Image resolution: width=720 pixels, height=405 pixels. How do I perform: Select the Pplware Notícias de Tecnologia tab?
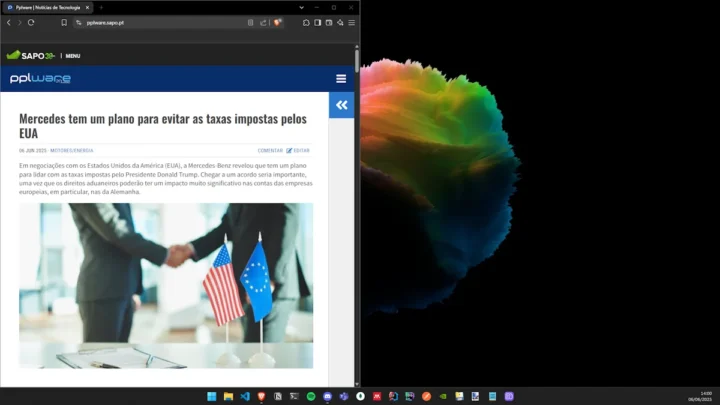[45, 7]
